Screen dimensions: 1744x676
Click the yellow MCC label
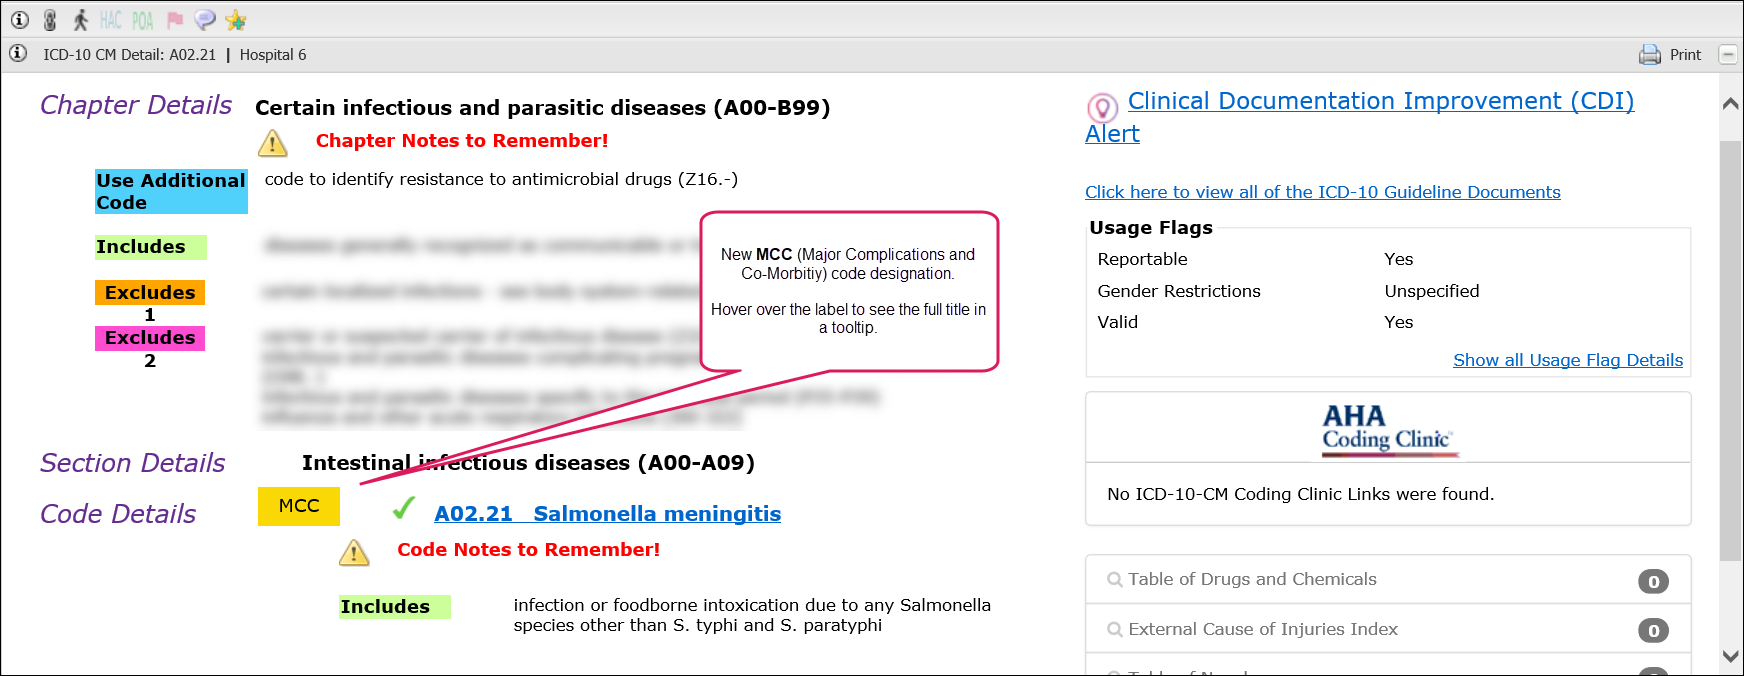[299, 506]
